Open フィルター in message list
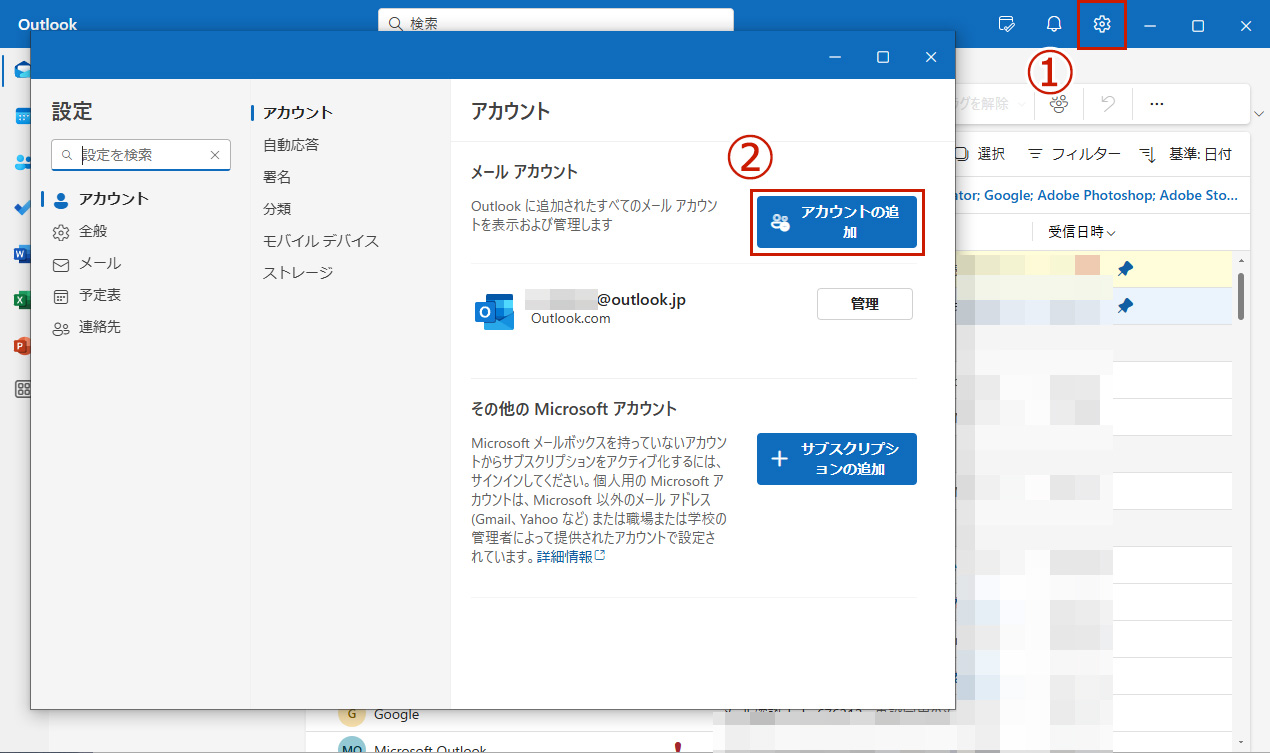Viewport: 1270px width, 753px height. 1074,154
